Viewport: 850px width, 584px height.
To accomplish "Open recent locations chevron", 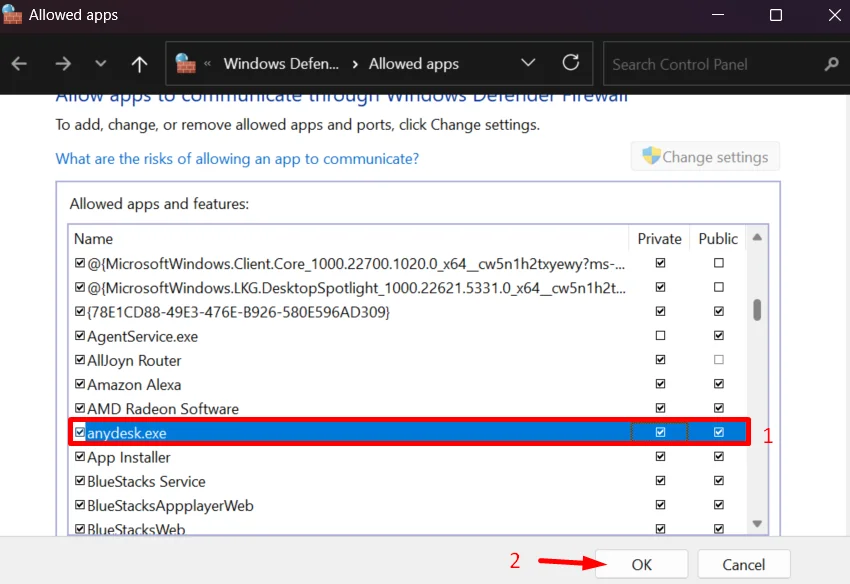I will 100,63.
